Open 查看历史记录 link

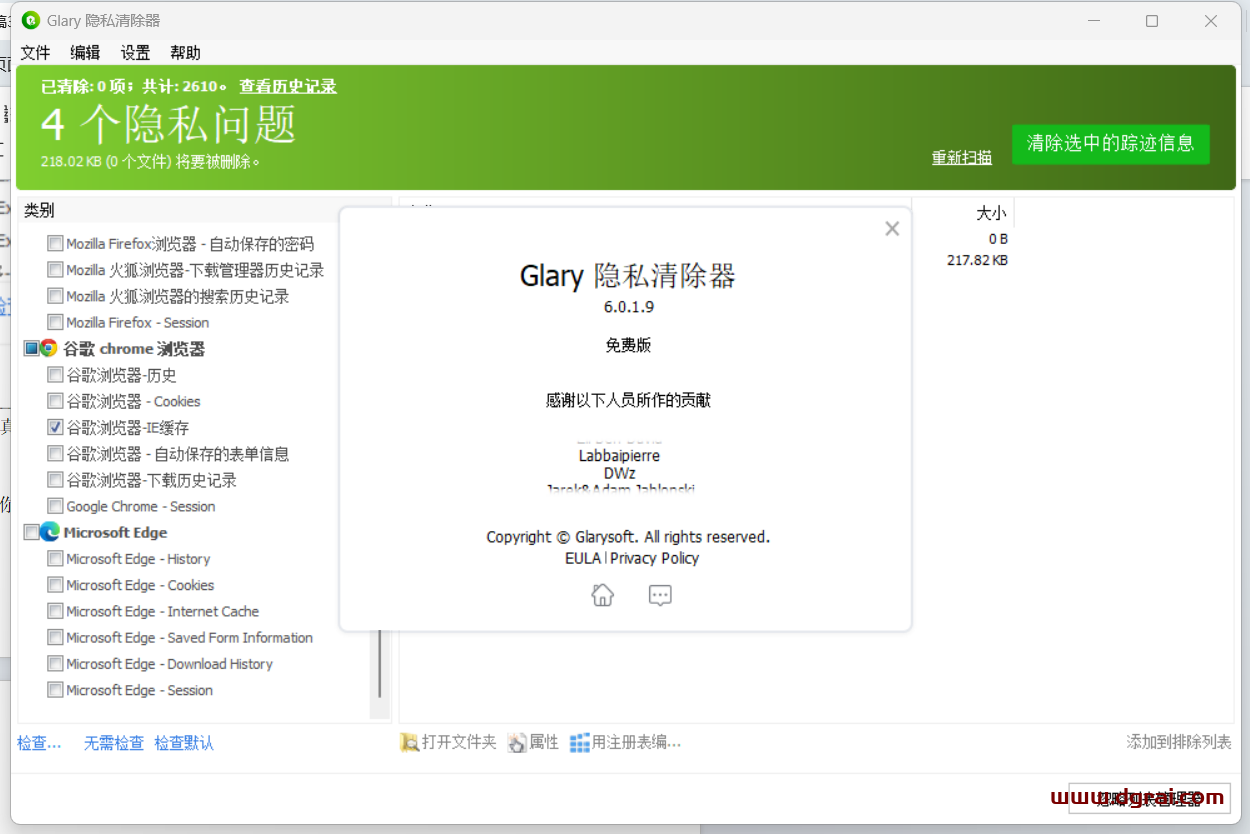288,87
